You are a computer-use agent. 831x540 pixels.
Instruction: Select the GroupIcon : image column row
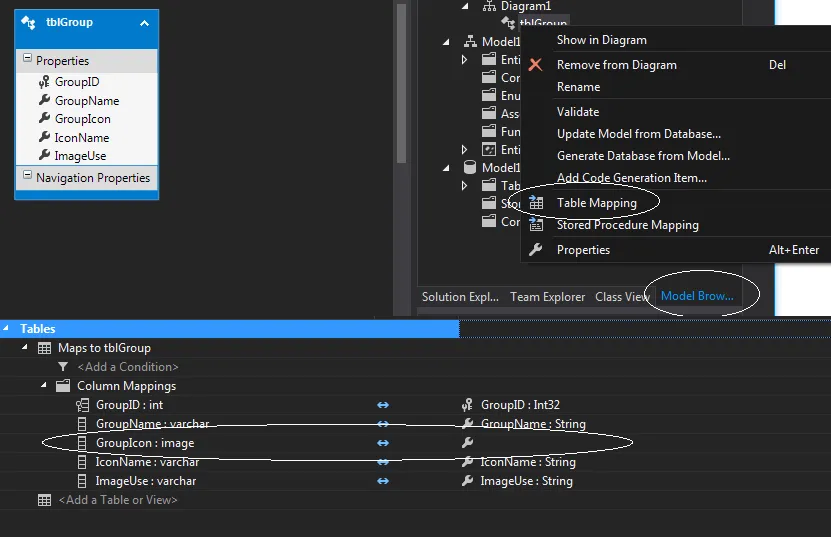(145, 443)
